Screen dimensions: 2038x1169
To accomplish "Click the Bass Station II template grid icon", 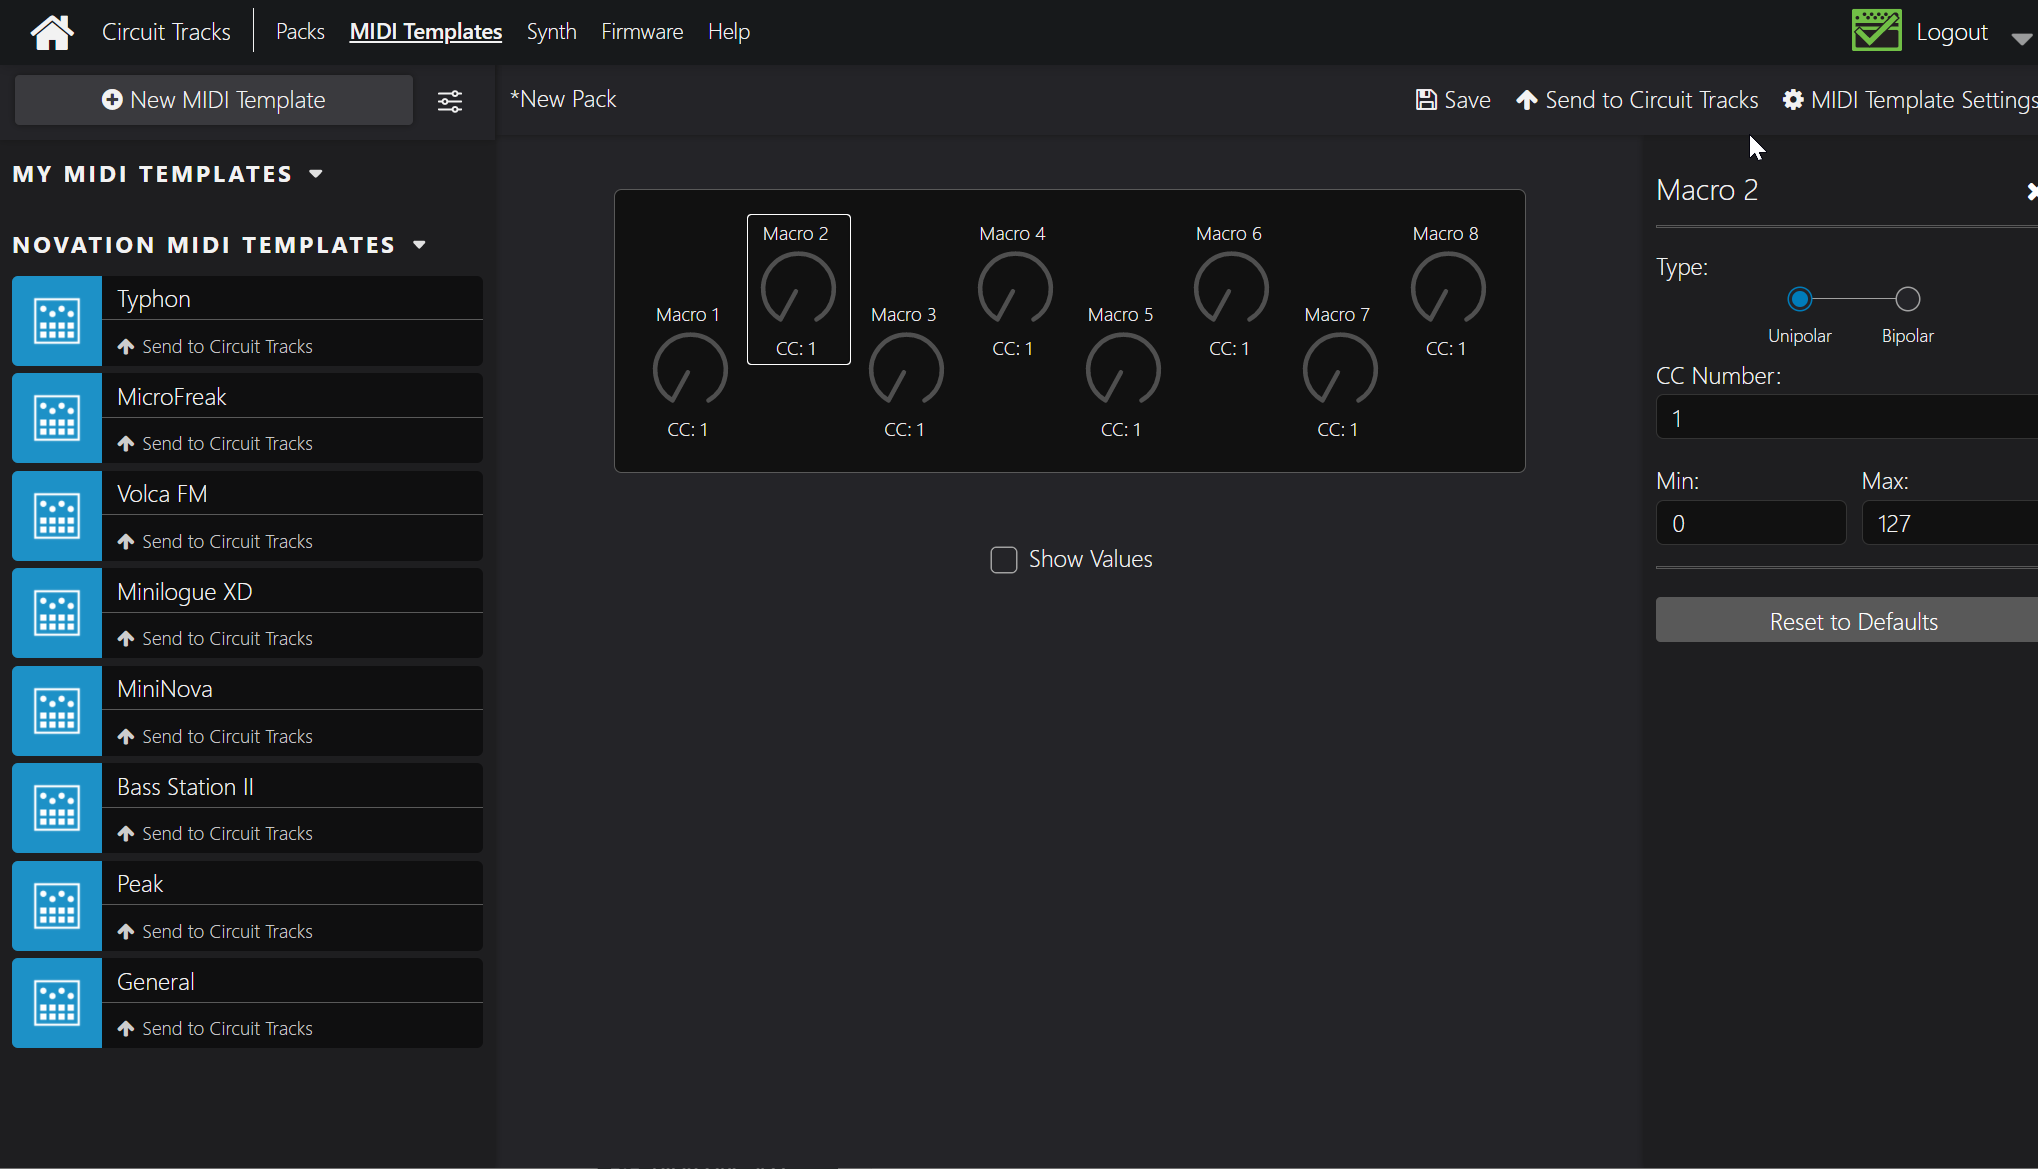I will tap(57, 808).
